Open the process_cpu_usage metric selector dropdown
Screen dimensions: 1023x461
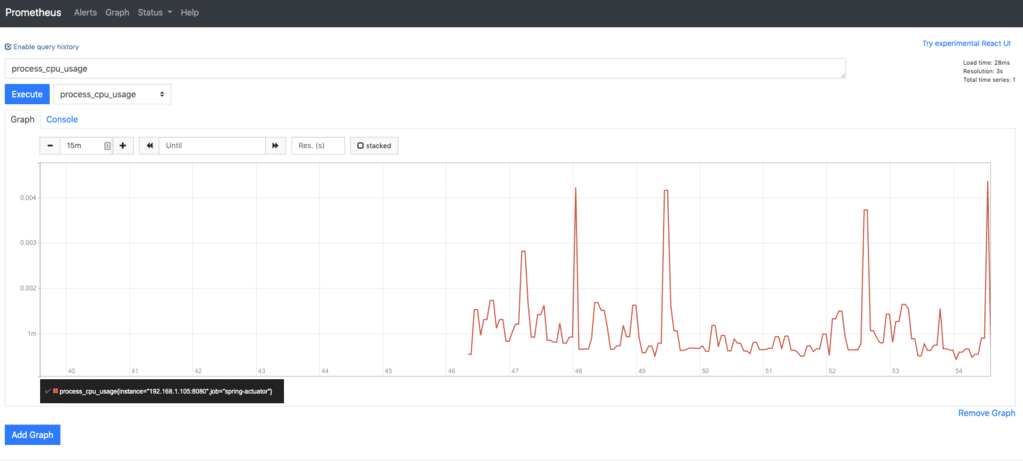(112, 94)
